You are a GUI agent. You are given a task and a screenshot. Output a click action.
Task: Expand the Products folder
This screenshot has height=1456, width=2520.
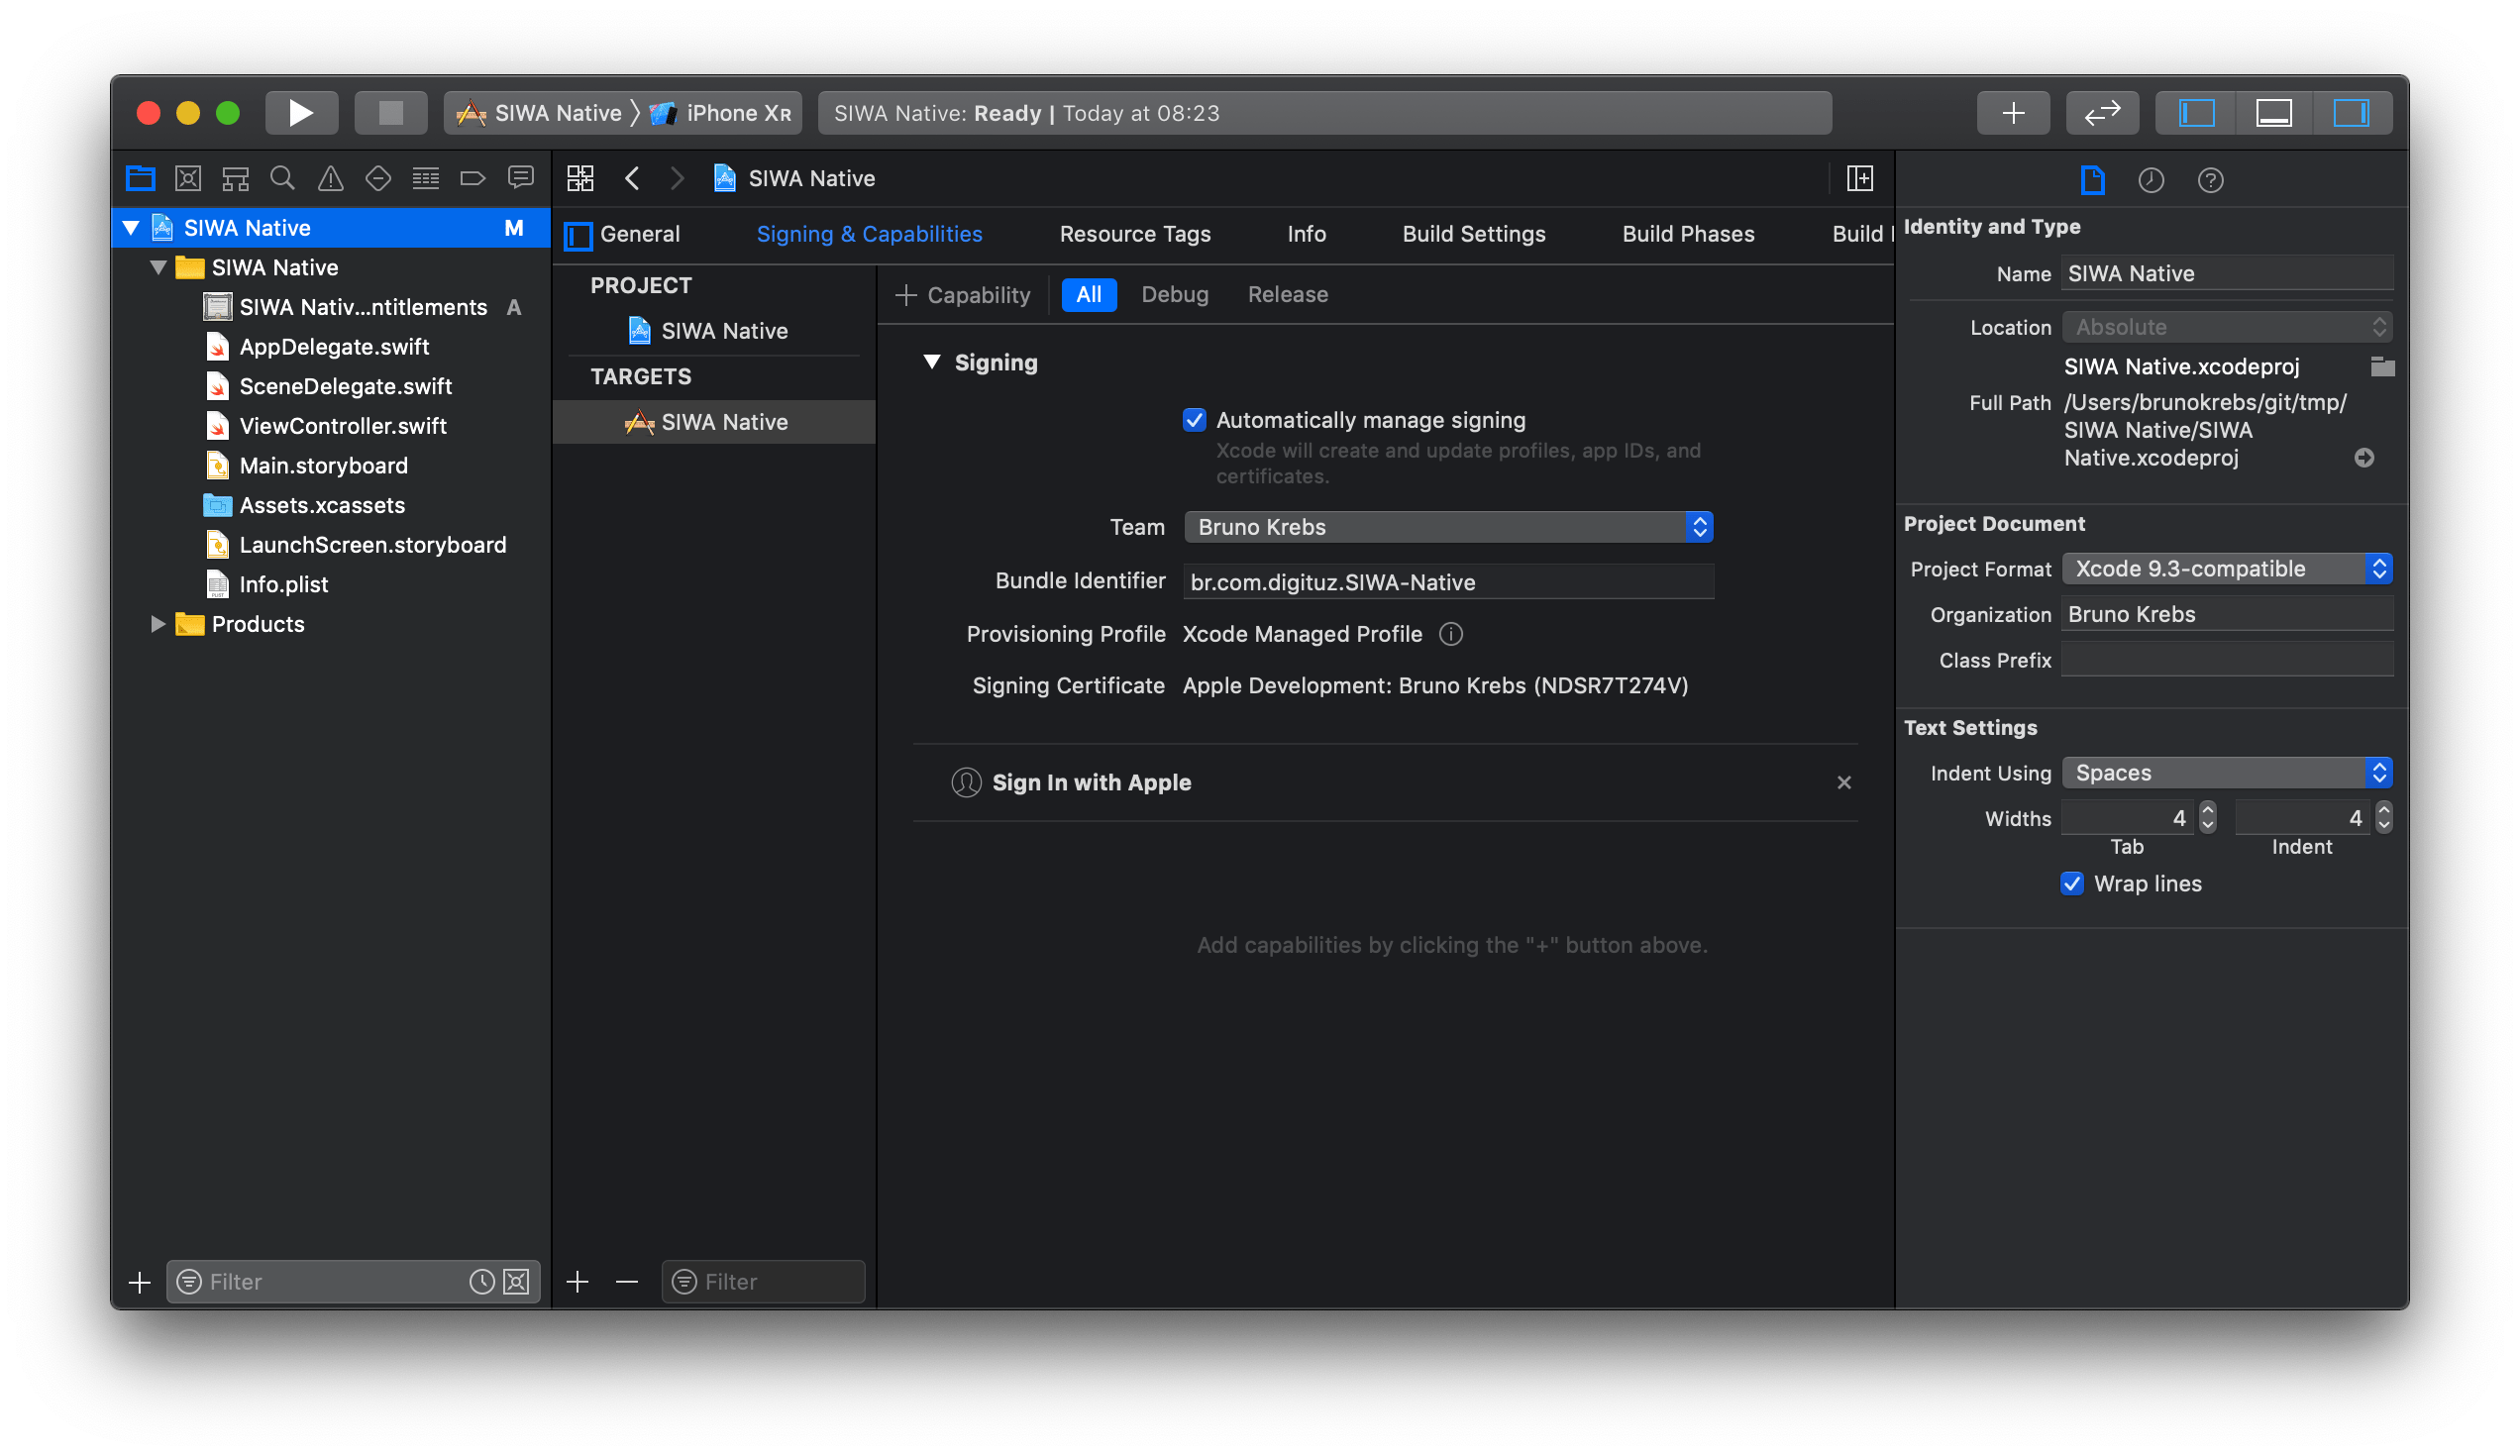[x=158, y=624]
